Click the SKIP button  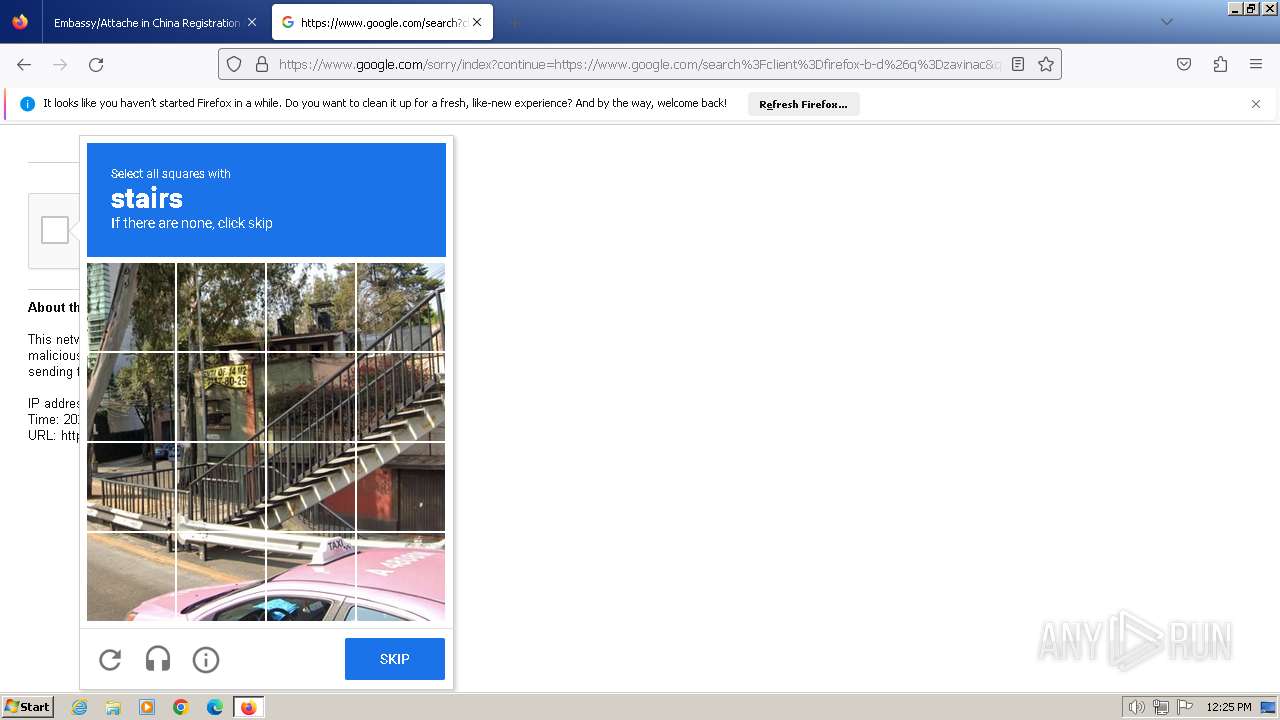tap(395, 659)
